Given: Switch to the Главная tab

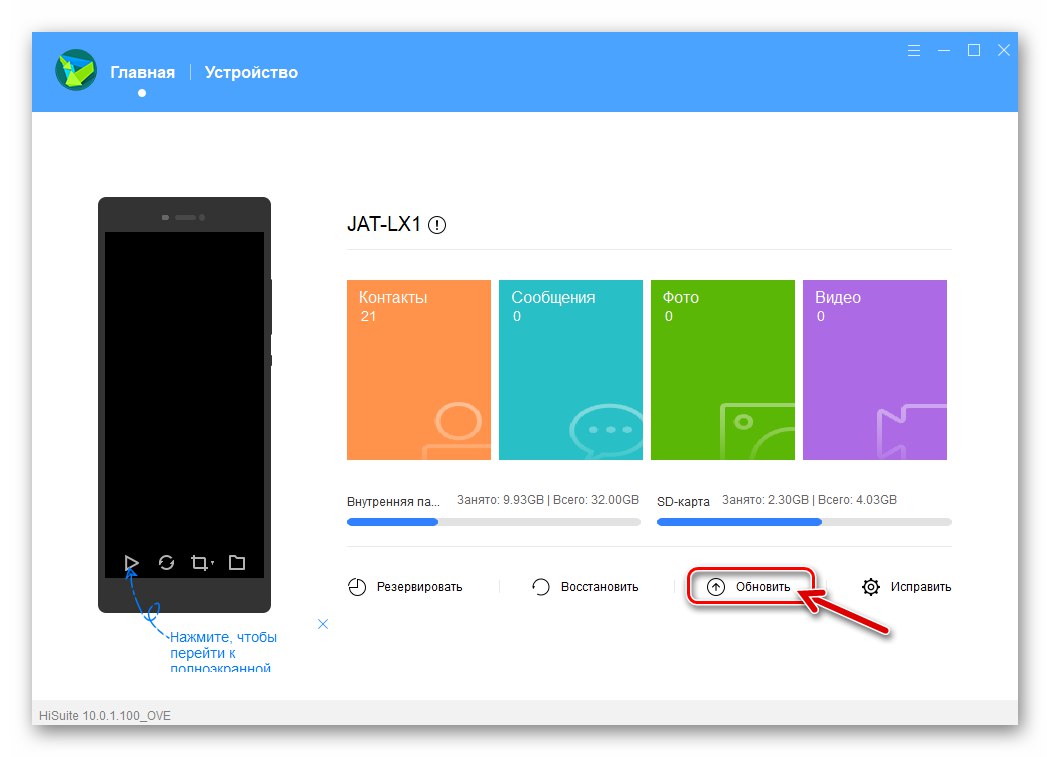Looking at the screenshot, I should (143, 72).
